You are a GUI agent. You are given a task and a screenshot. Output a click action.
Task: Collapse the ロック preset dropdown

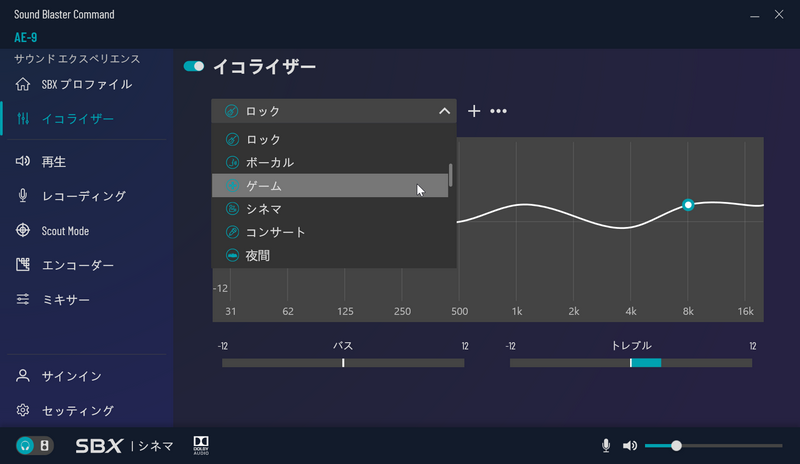[x=334, y=111]
